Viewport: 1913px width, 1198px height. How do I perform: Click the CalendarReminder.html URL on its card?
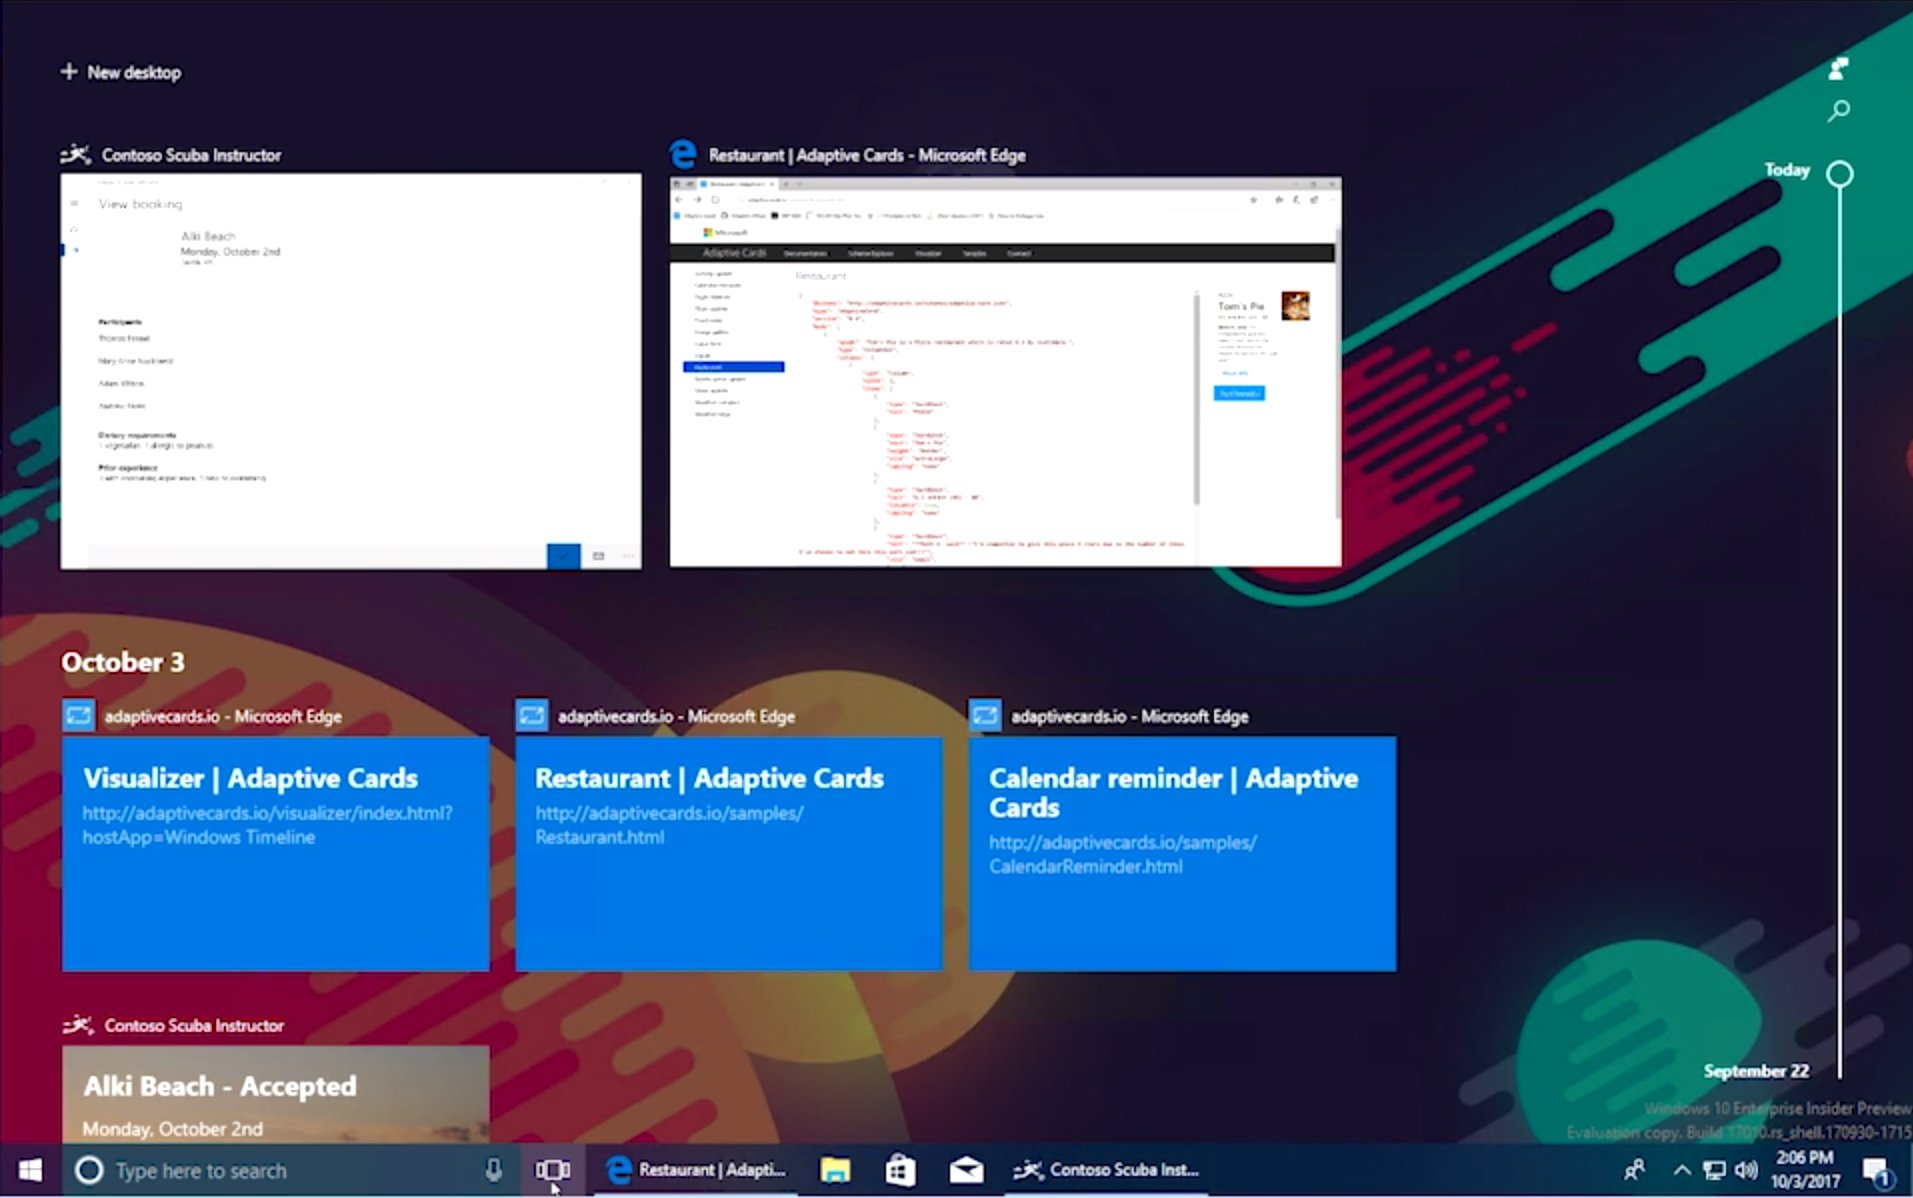[1123, 854]
